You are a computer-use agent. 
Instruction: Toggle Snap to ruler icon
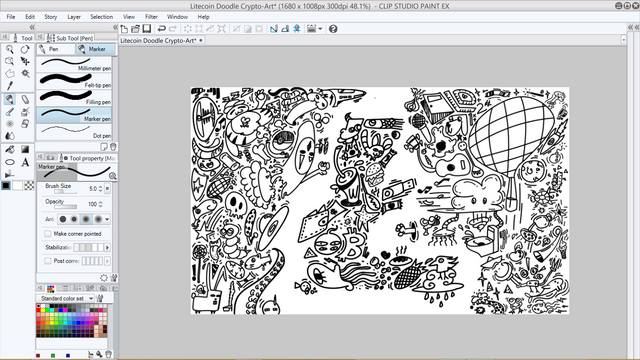tap(273, 29)
